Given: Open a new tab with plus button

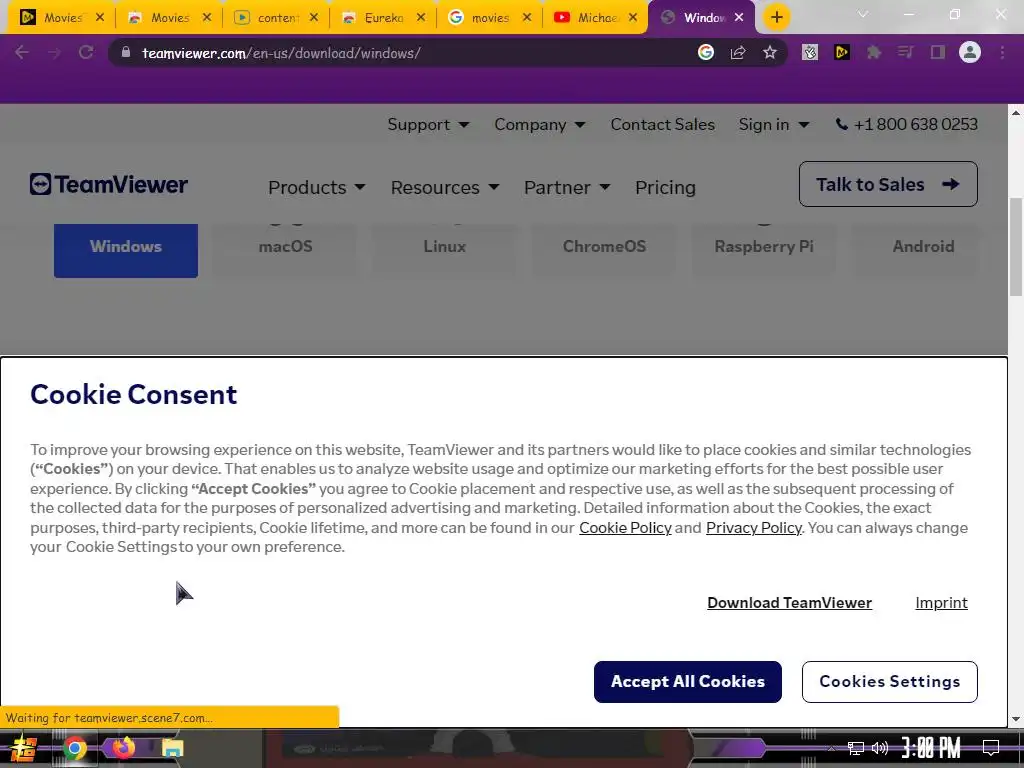Looking at the screenshot, I should (776, 17).
